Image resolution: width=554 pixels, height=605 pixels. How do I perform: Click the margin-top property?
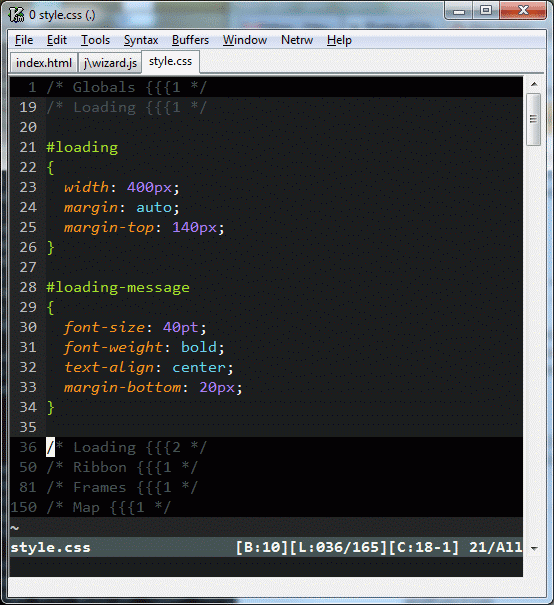point(109,228)
